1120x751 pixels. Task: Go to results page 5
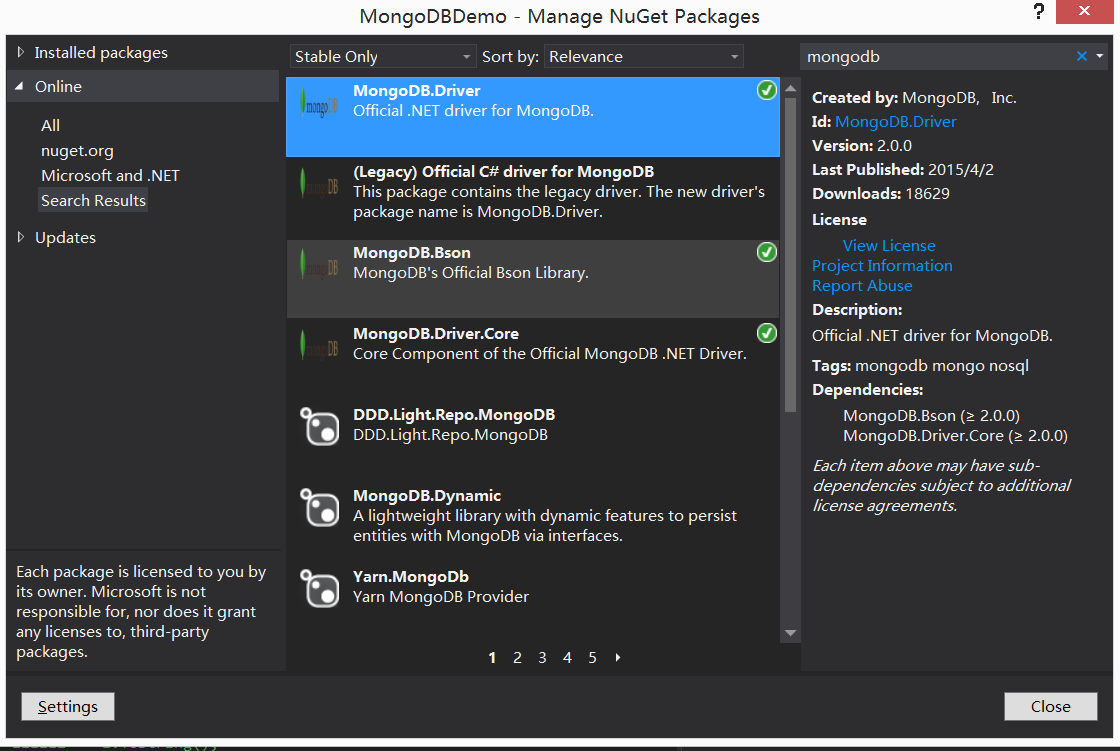(x=592, y=657)
